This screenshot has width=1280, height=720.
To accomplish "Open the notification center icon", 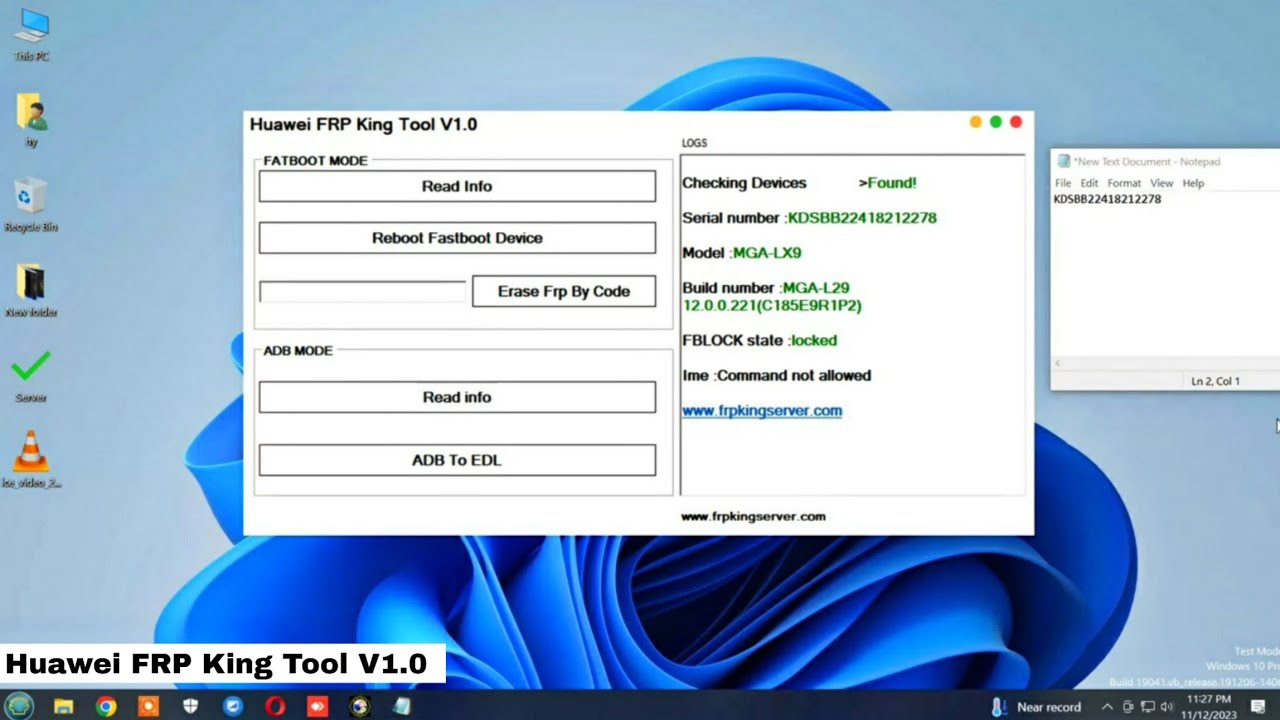I will pyautogui.click(x=1258, y=707).
